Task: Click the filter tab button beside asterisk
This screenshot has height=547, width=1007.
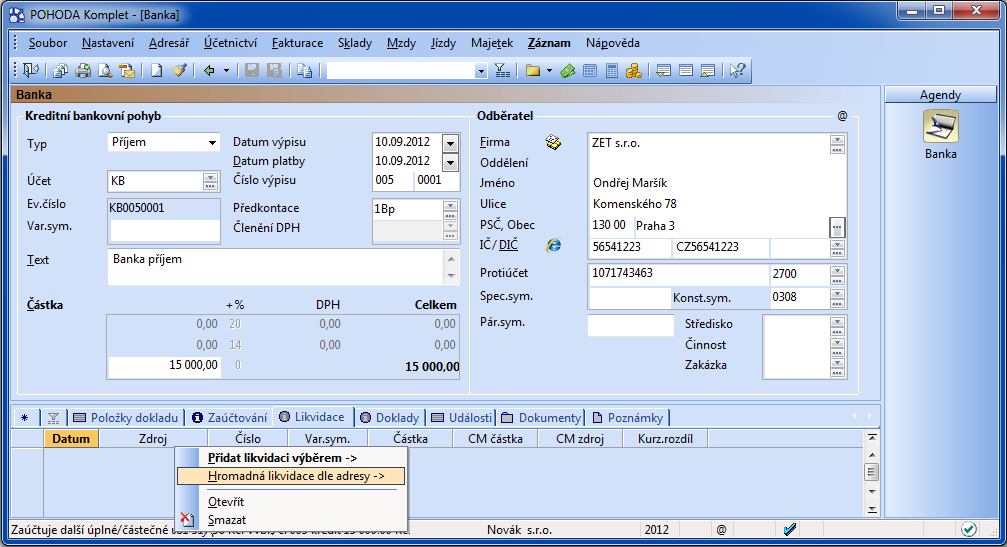Action: click(x=53, y=418)
